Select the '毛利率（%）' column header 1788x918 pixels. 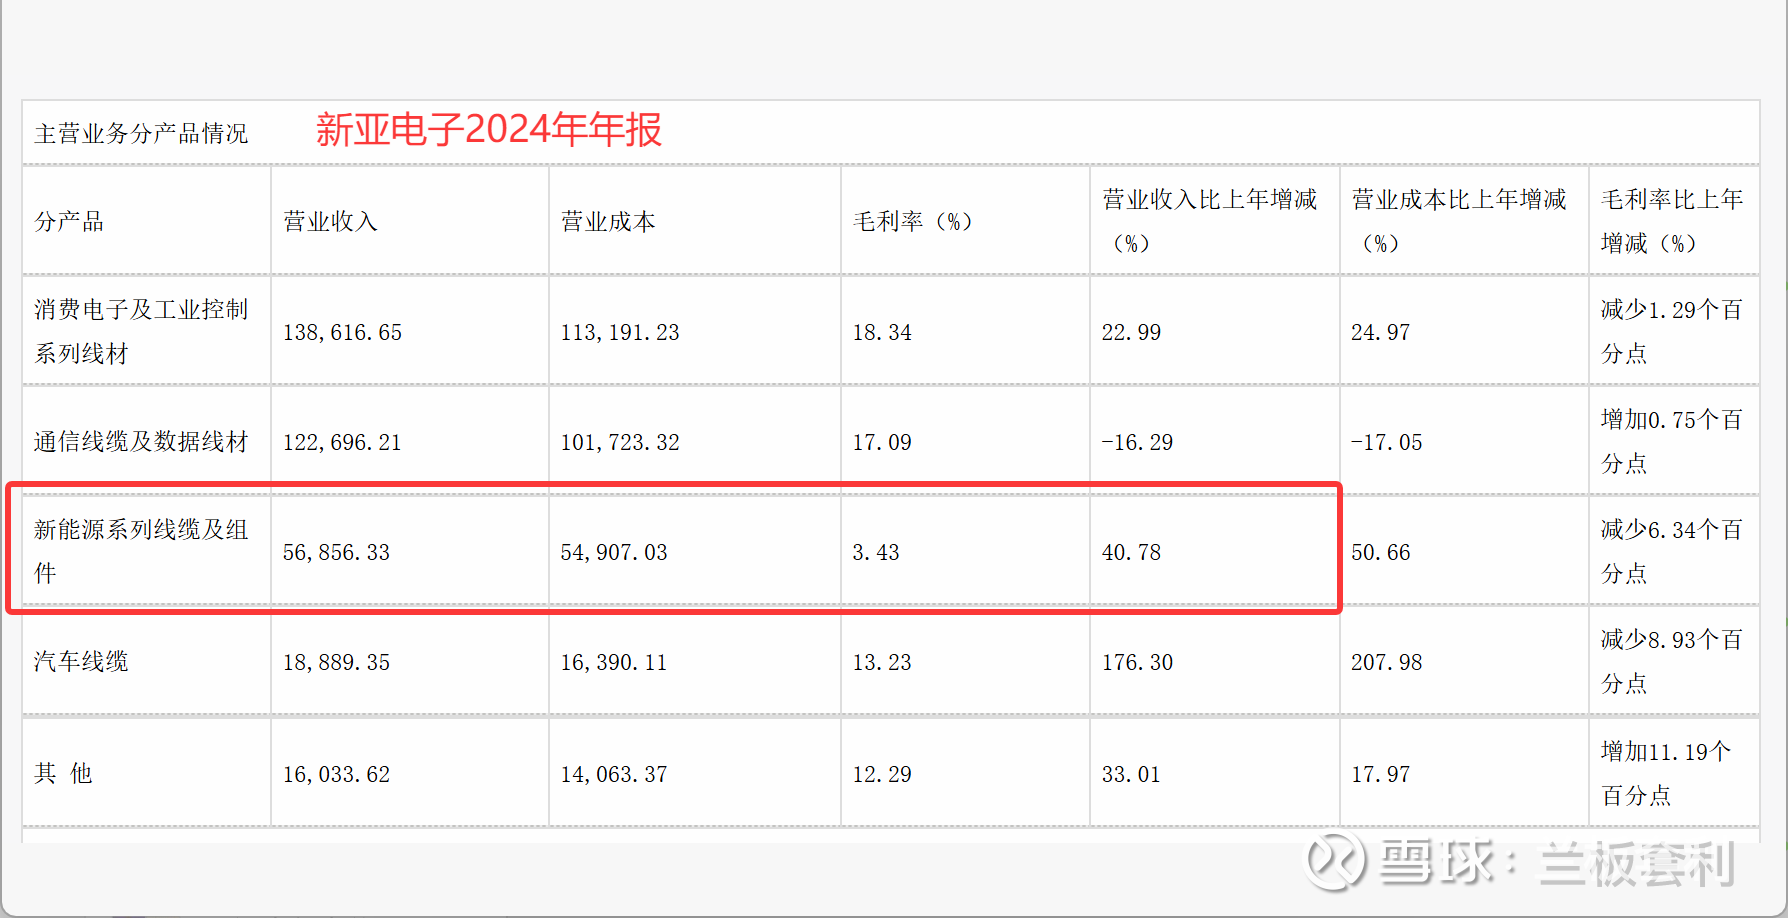click(913, 221)
